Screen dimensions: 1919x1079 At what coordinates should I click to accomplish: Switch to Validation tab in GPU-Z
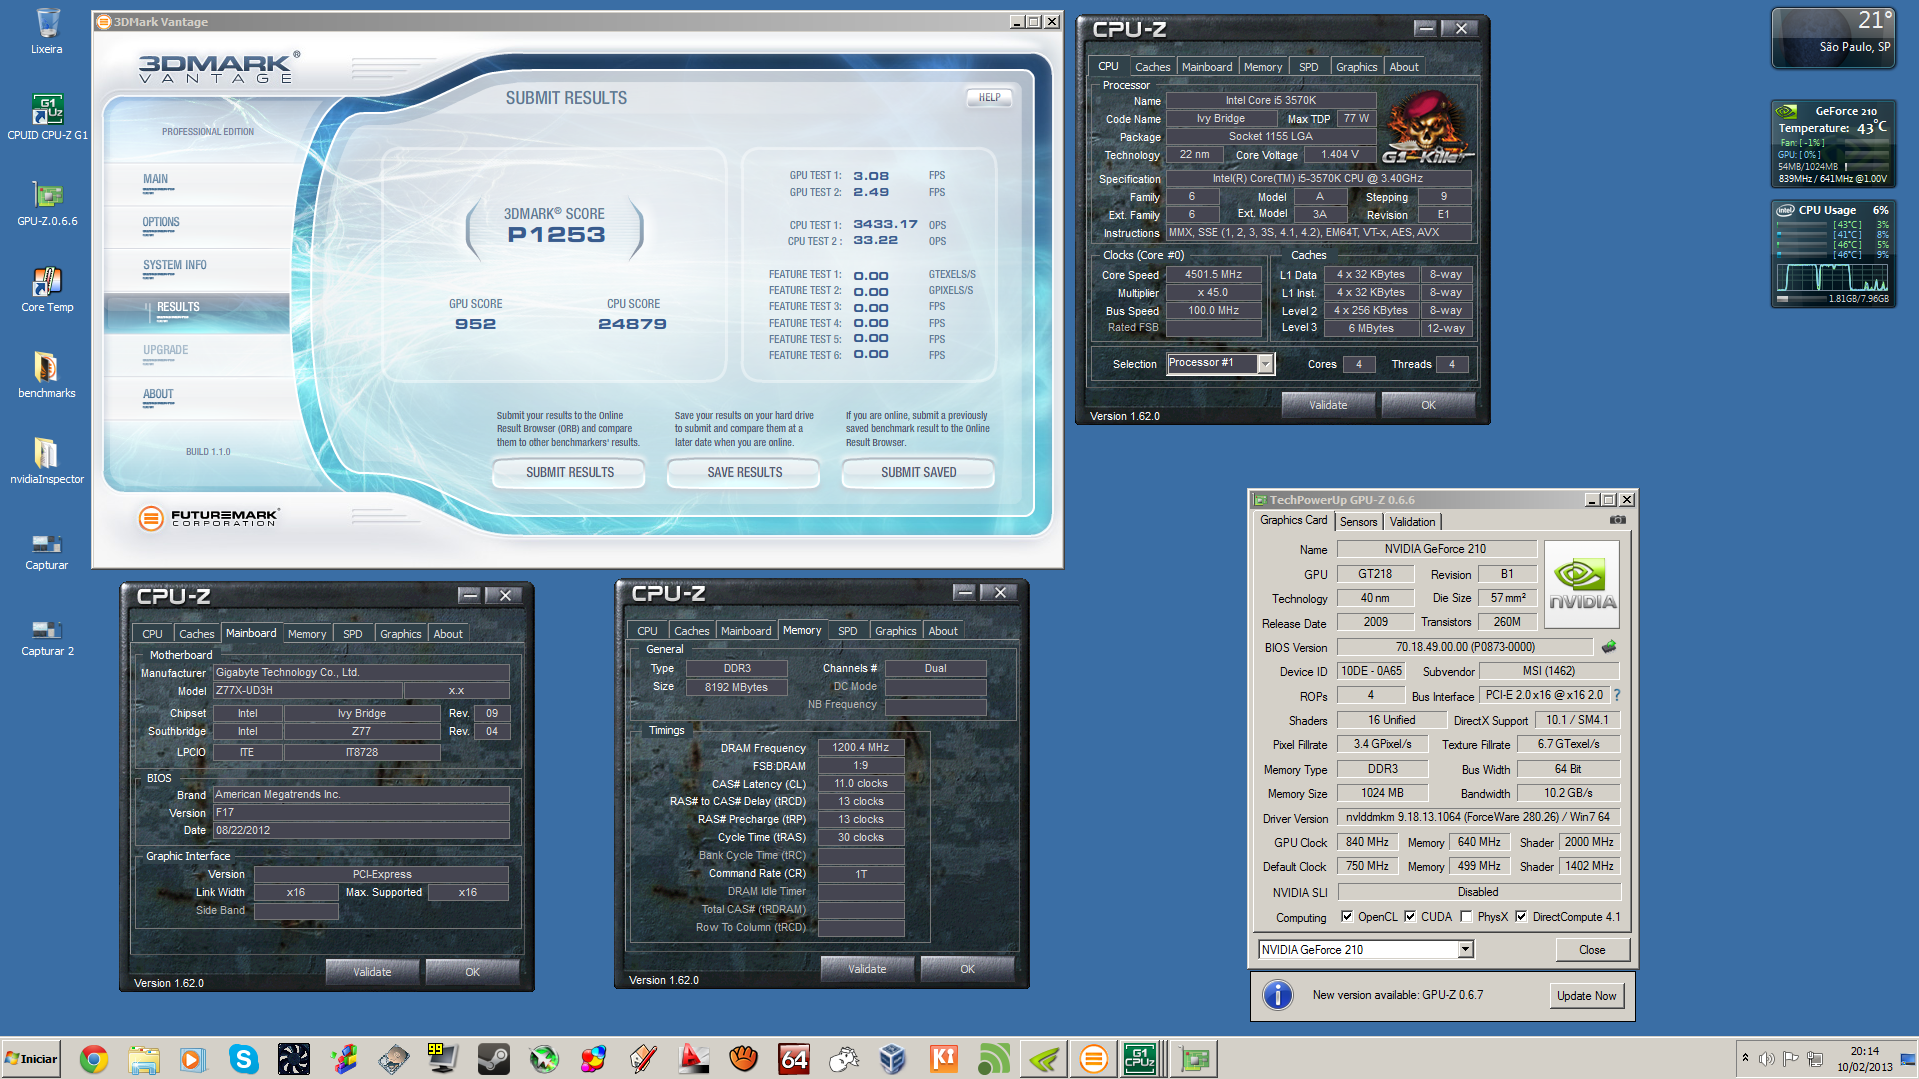[1412, 522]
